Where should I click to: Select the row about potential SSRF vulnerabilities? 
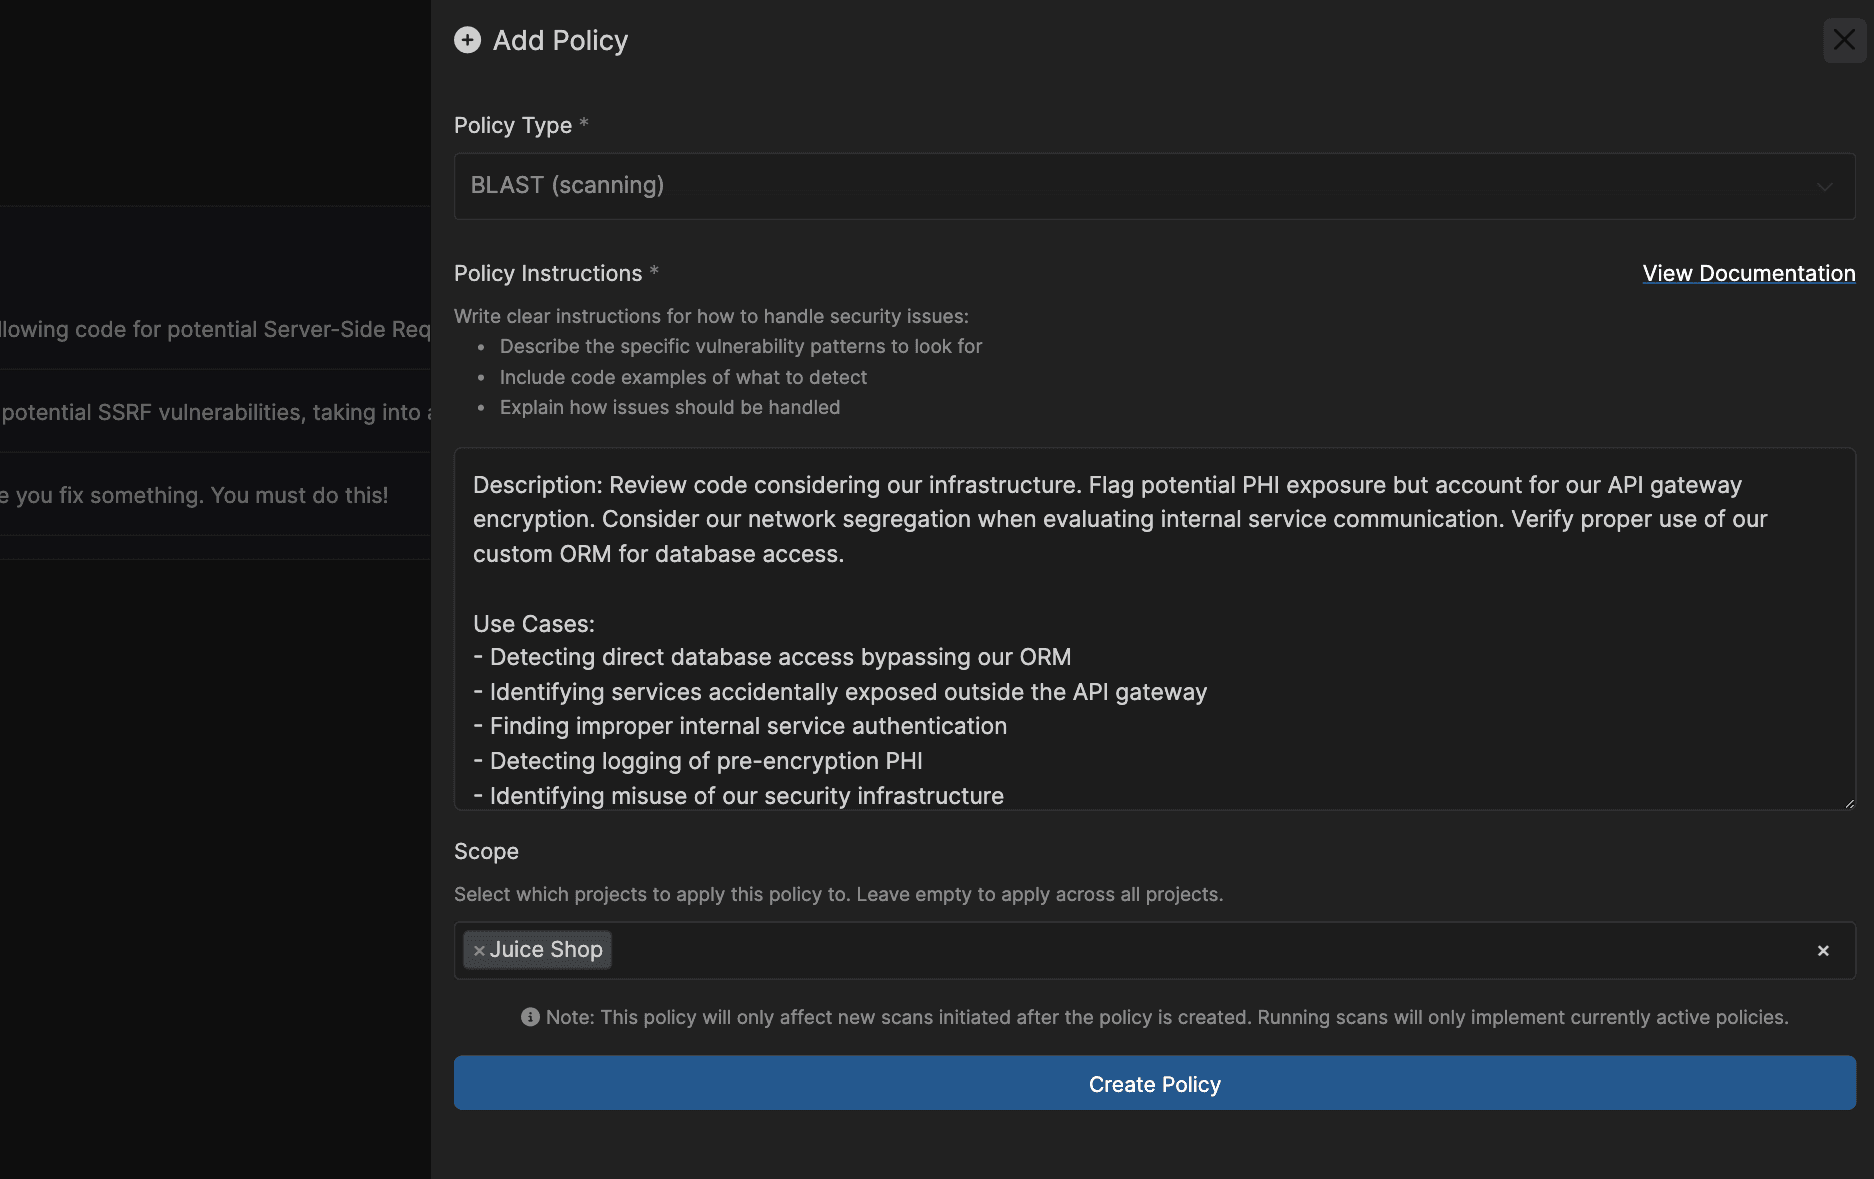click(x=215, y=412)
